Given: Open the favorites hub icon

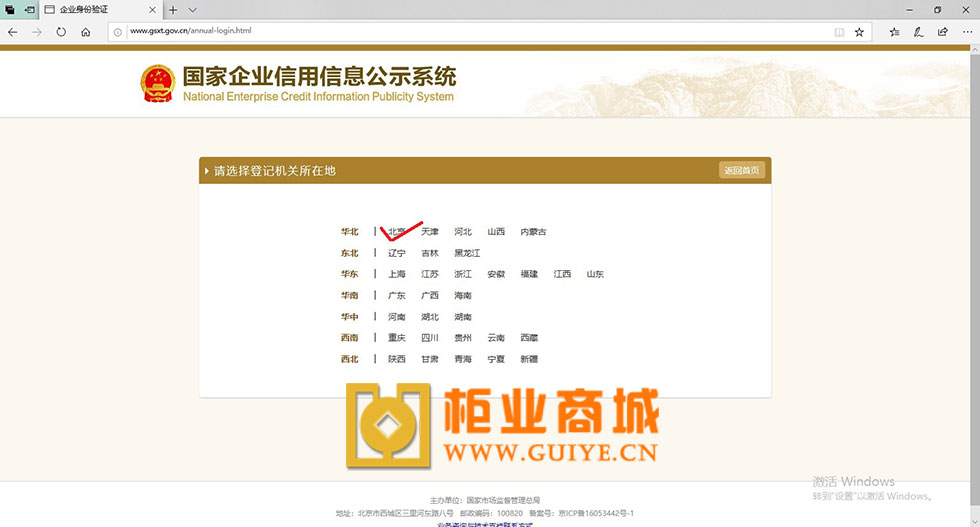Looking at the screenshot, I should [894, 32].
